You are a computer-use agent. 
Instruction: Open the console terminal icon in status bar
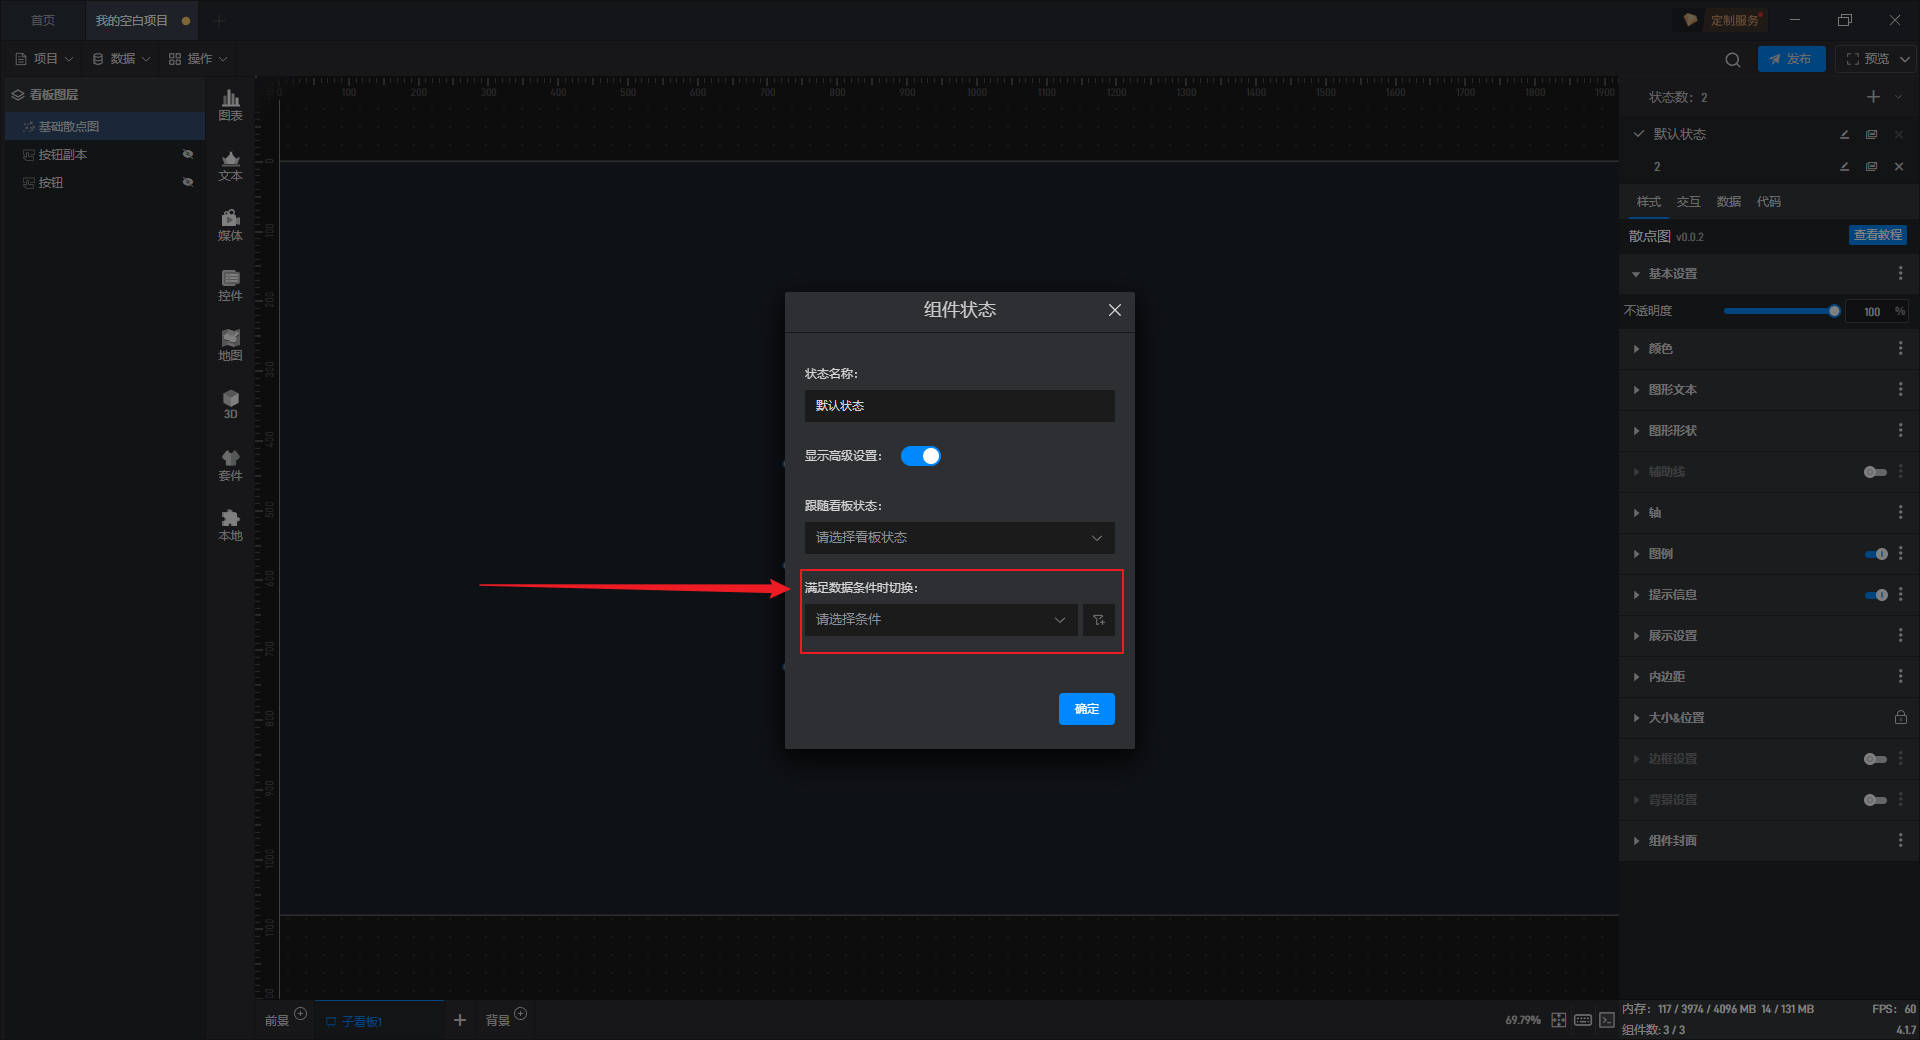tap(1606, 1020)
